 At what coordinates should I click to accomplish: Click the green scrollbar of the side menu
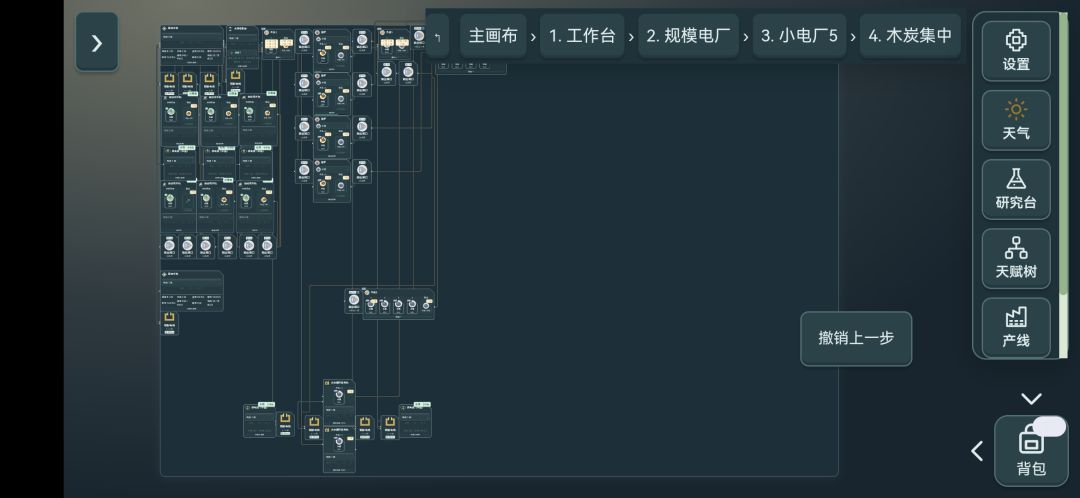click(1063, 155)
